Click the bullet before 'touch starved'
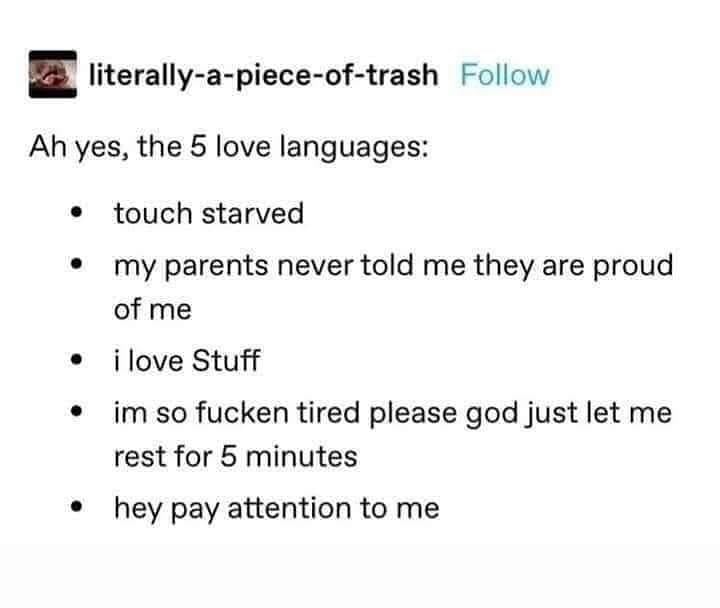The width and height of the screenshot is (720, 608). coord(76,214)
